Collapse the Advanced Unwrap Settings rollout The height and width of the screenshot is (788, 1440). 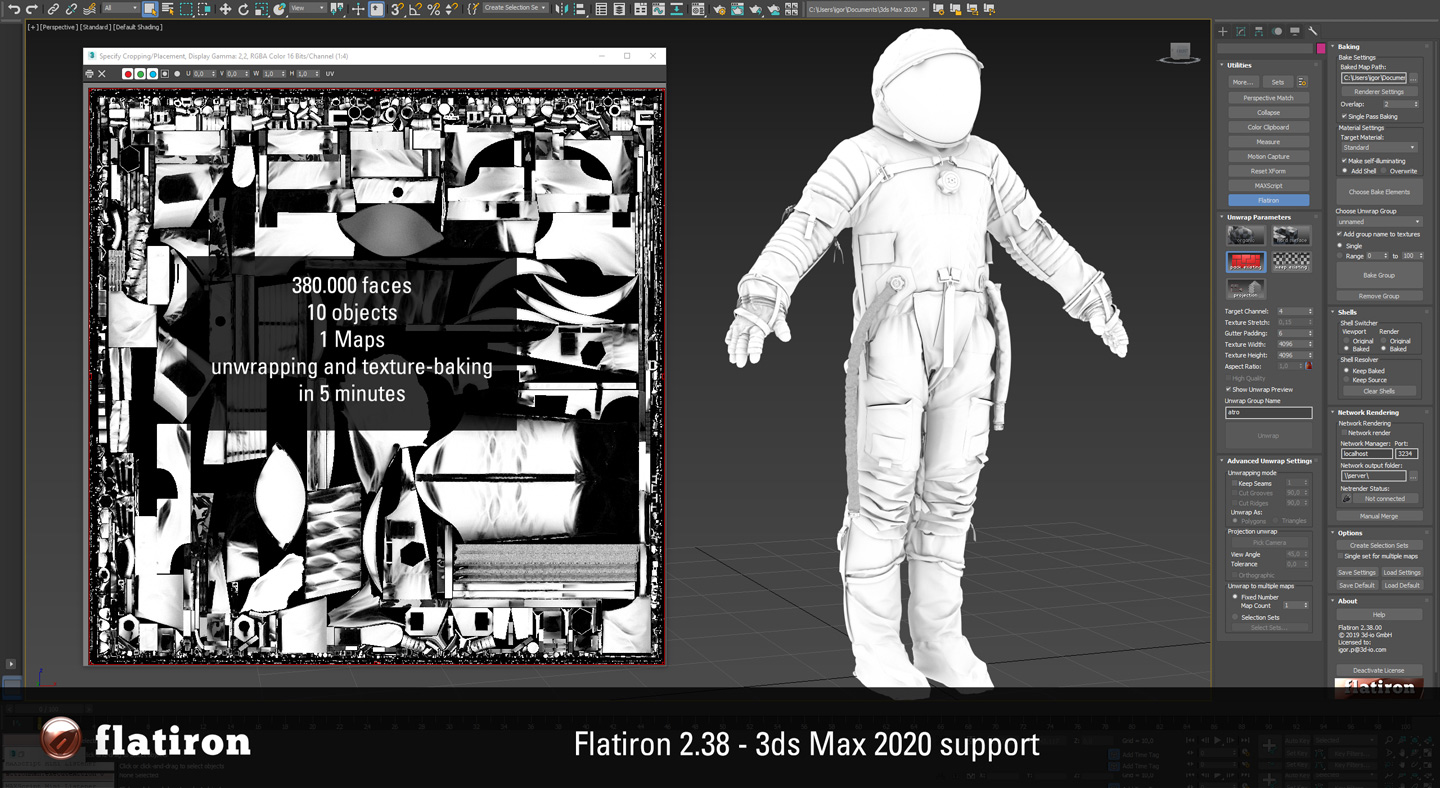tap(1221, 461)
